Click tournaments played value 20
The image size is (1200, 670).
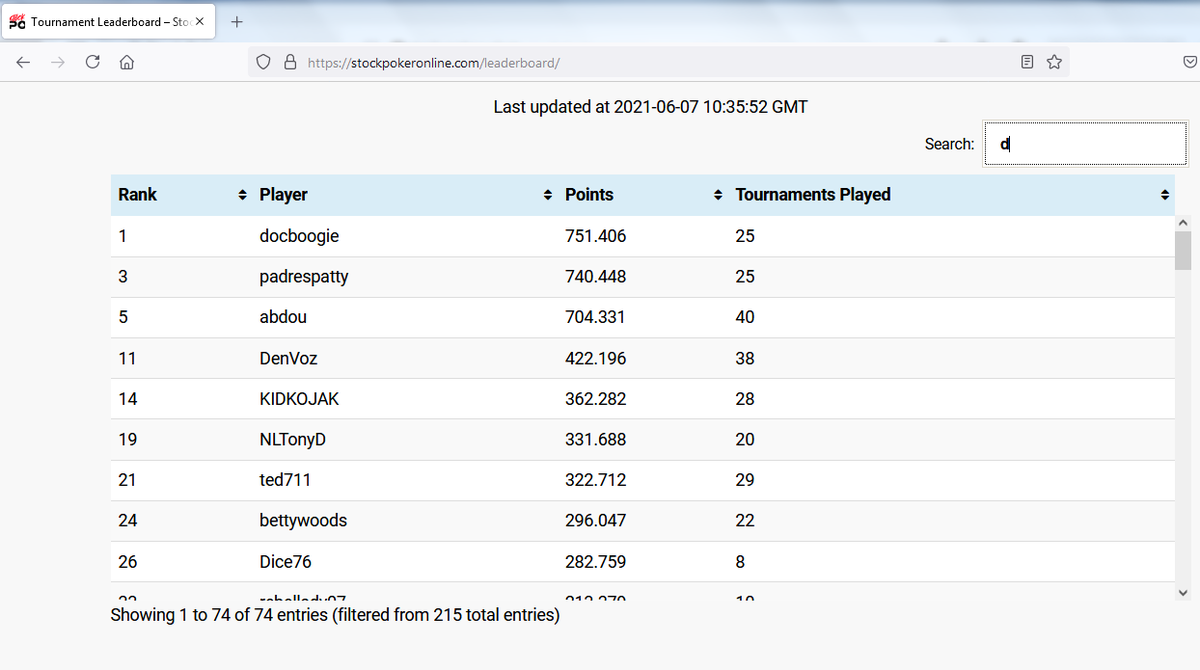[745, 440]
